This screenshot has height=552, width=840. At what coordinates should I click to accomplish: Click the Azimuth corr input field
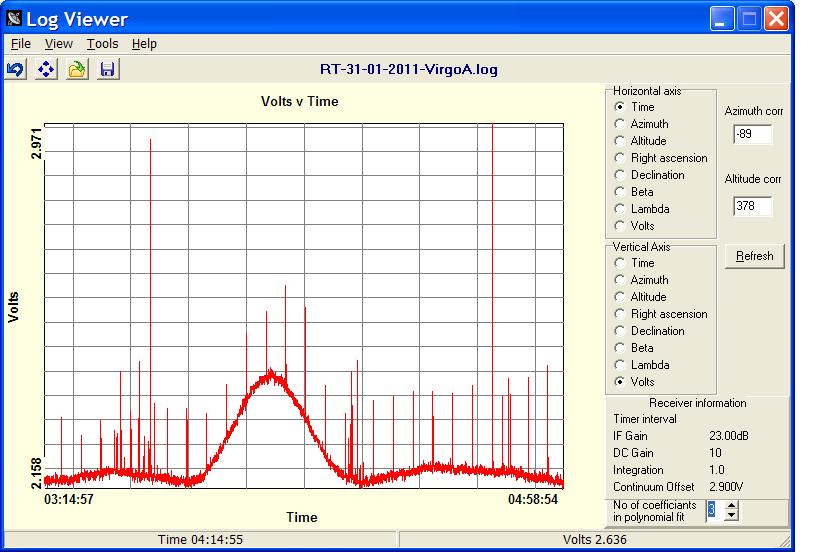pos(753,134)
